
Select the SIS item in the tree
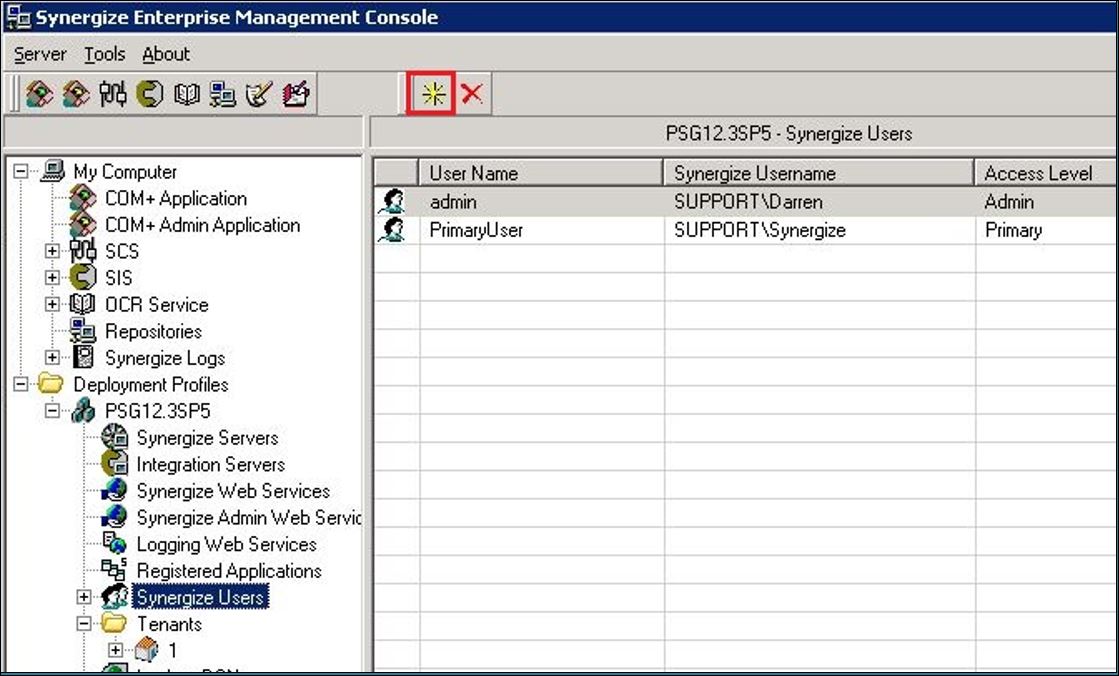(x=118, y=278)
